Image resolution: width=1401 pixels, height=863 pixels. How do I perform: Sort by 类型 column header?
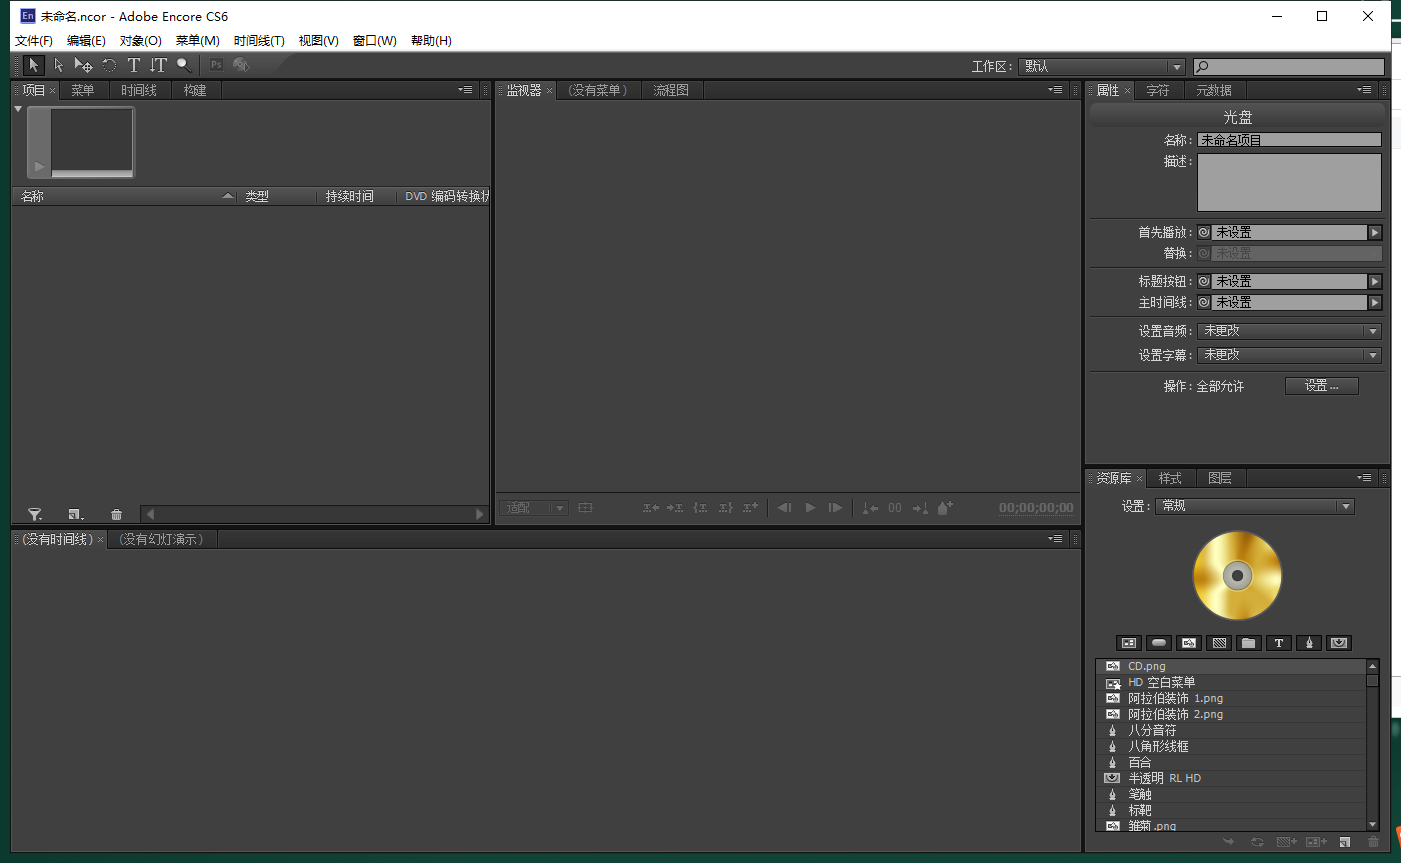pyautogui.click(x=278, y=196)
